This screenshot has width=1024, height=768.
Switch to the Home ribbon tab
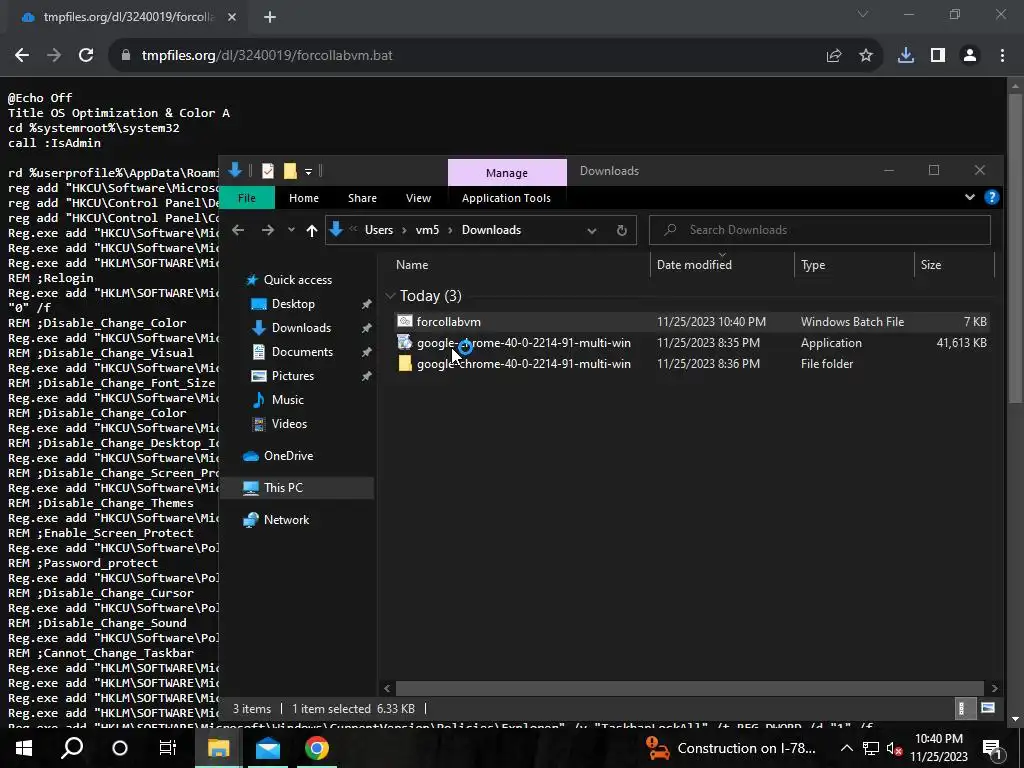point(304,198)
